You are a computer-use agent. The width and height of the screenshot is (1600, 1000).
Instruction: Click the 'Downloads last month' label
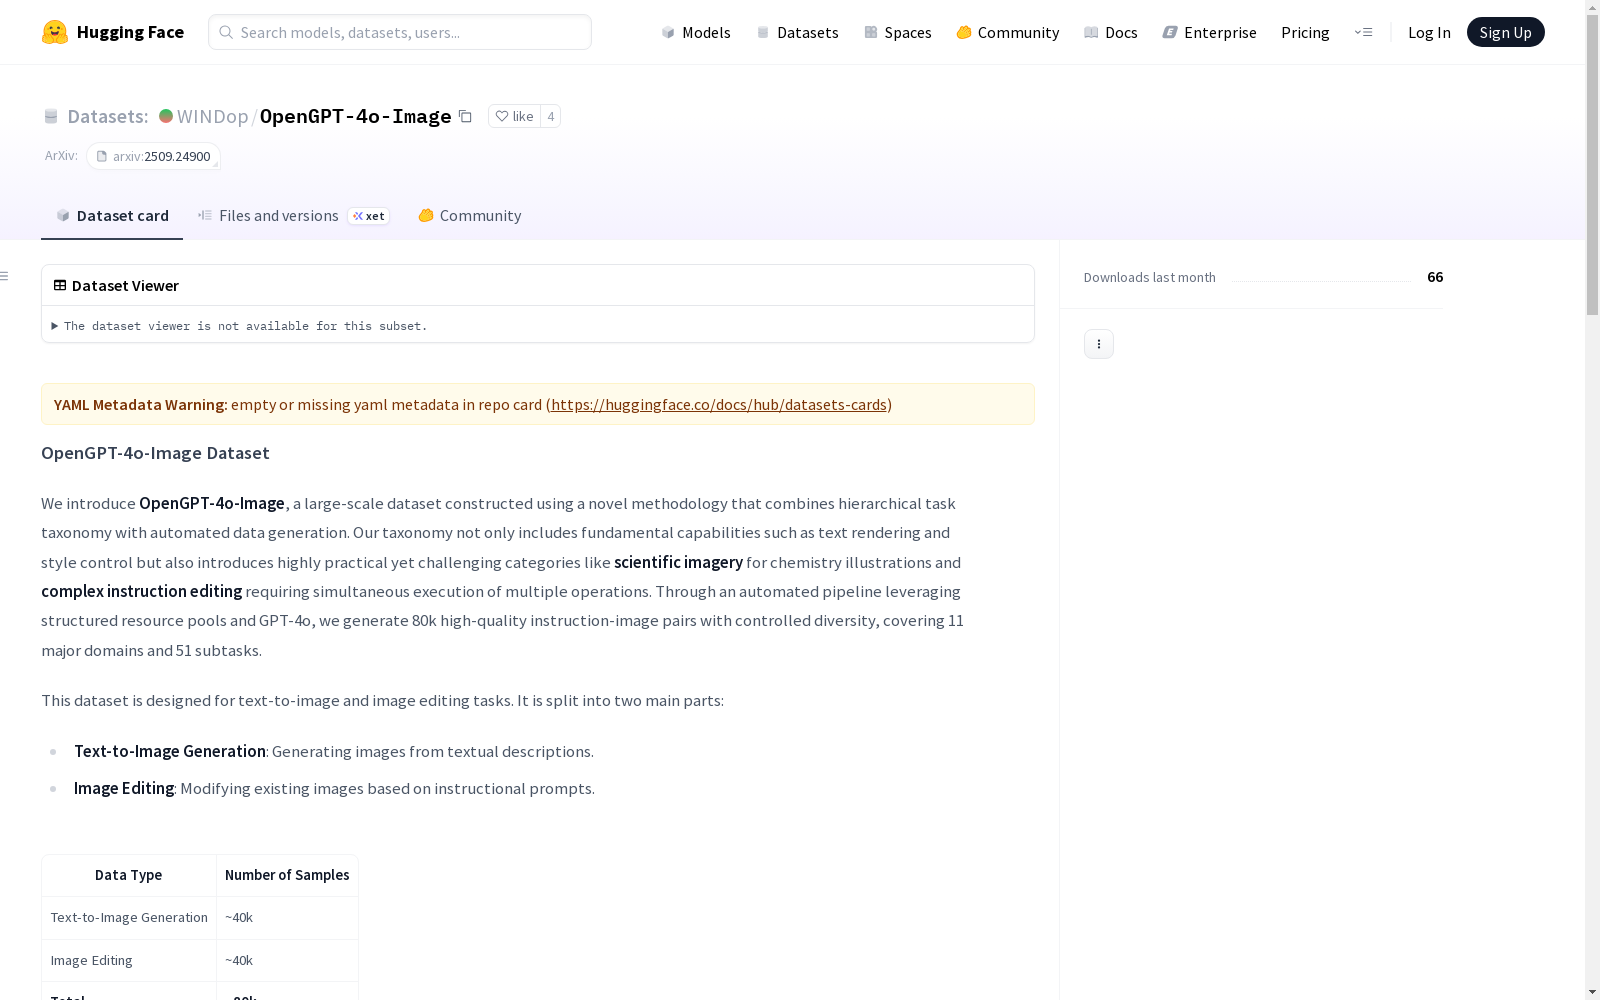click(1150, 277)
